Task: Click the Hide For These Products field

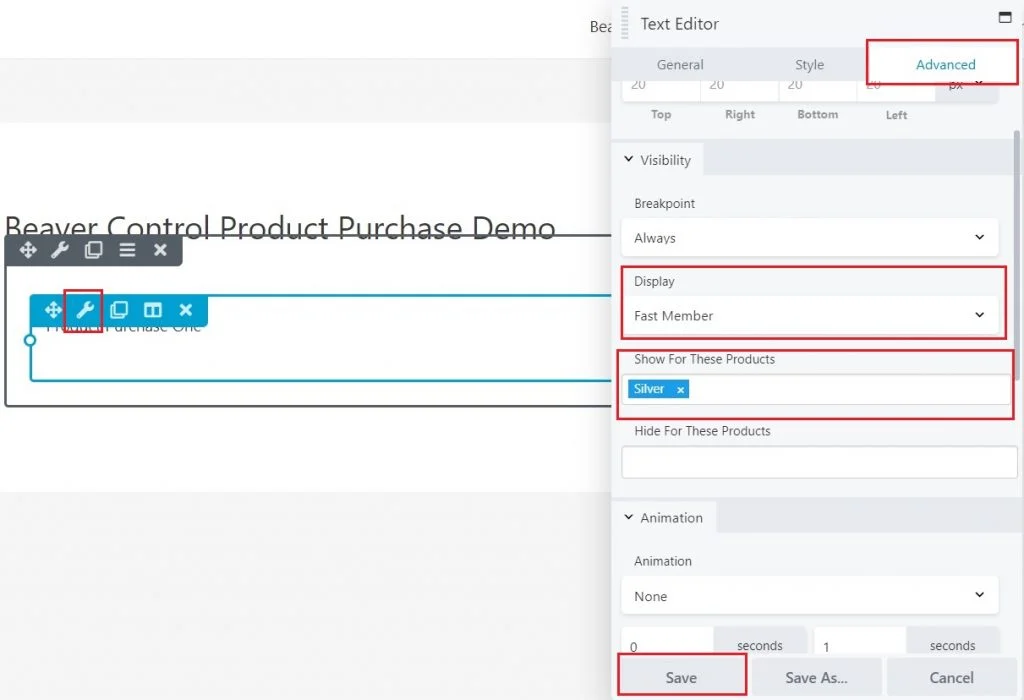Action: (809, 462)
